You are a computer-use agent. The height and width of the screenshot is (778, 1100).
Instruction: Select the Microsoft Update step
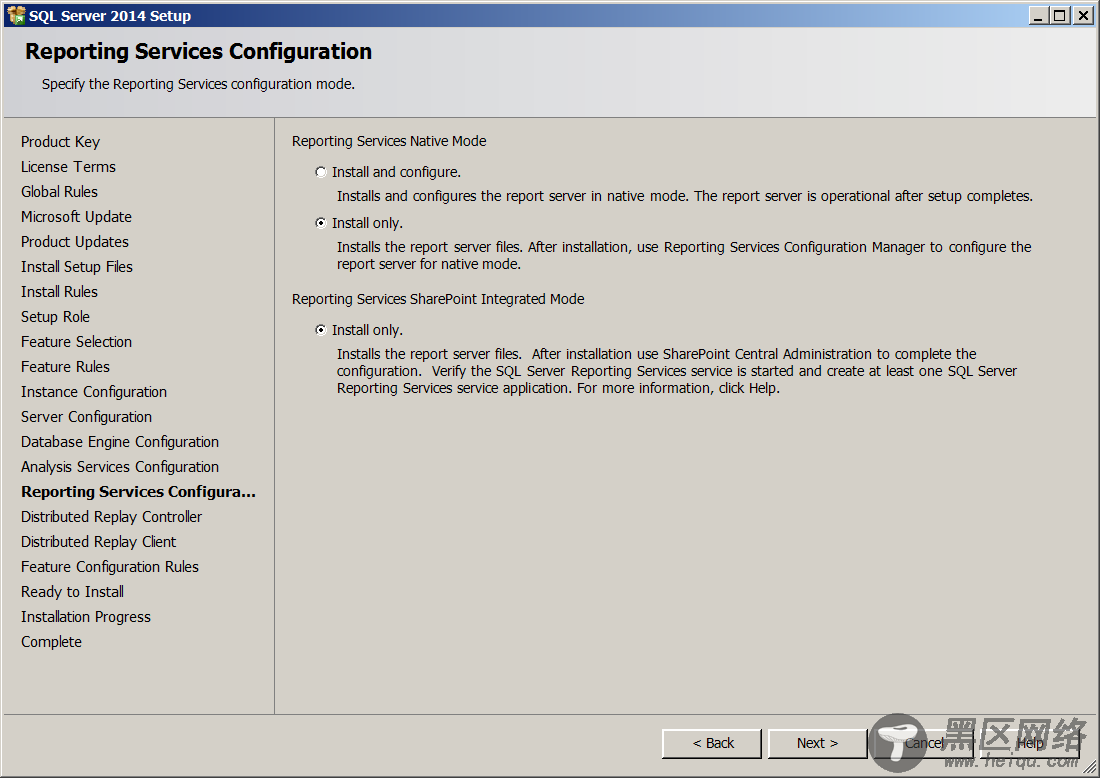(x=76, y=217)
